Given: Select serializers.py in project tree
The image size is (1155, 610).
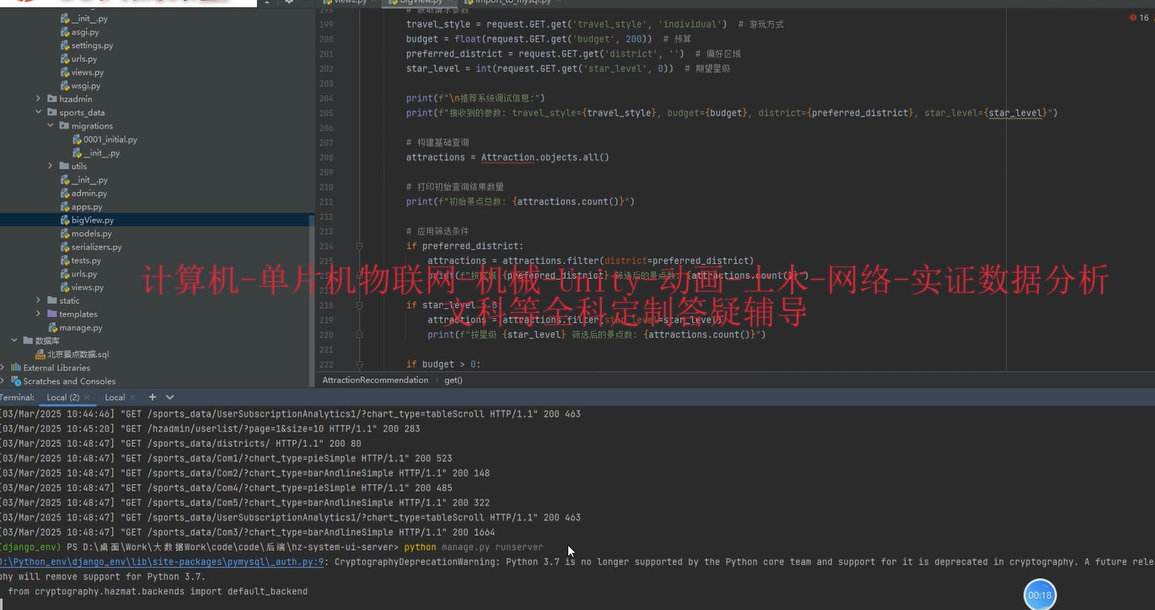Looking at the screenshot, I should coord(96,247).
